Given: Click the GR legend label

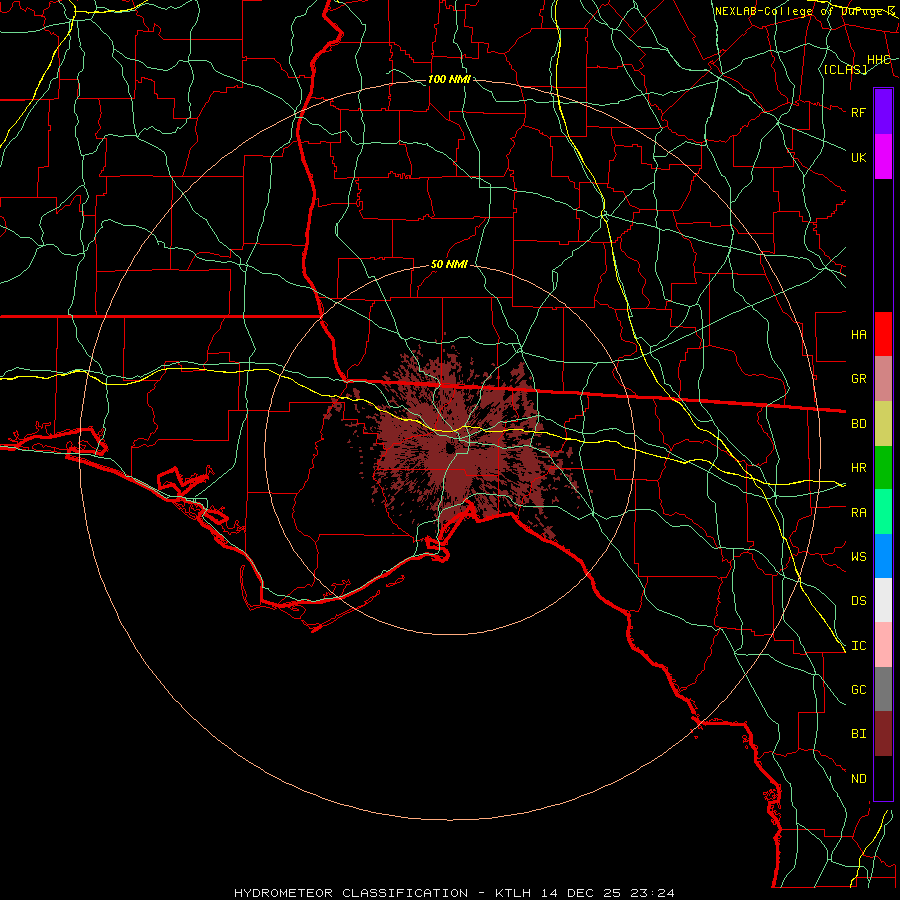Looking at the screenshot, I should click(859, 379).
